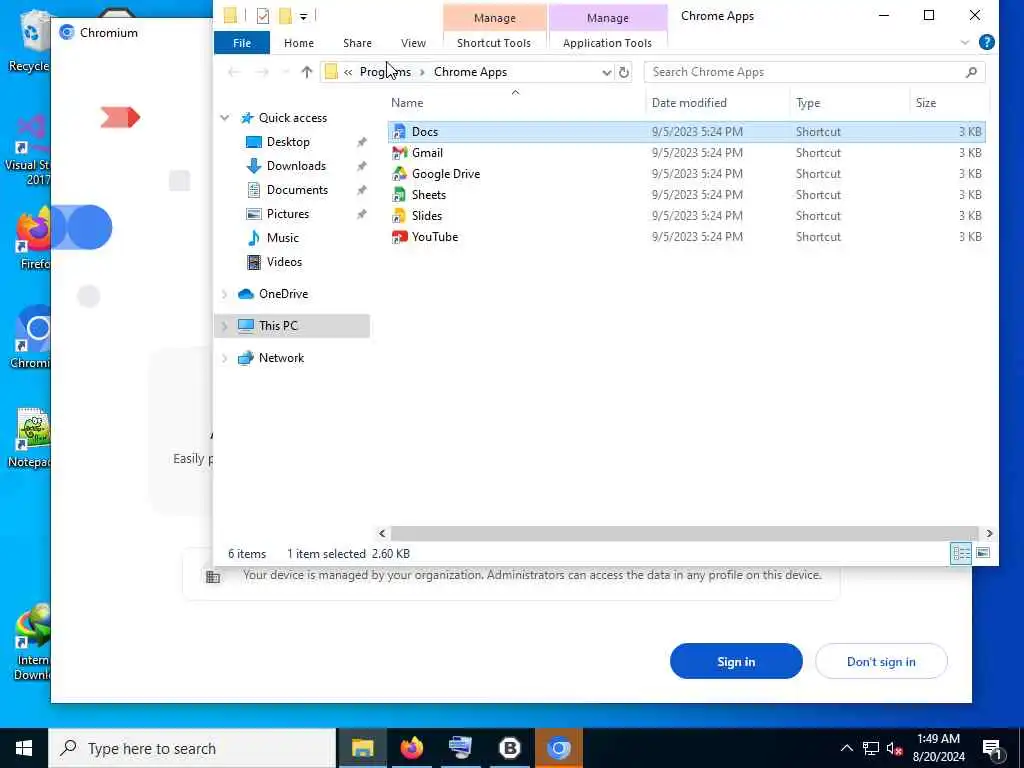Click Don't sign in in Chromium

(881, 661)
